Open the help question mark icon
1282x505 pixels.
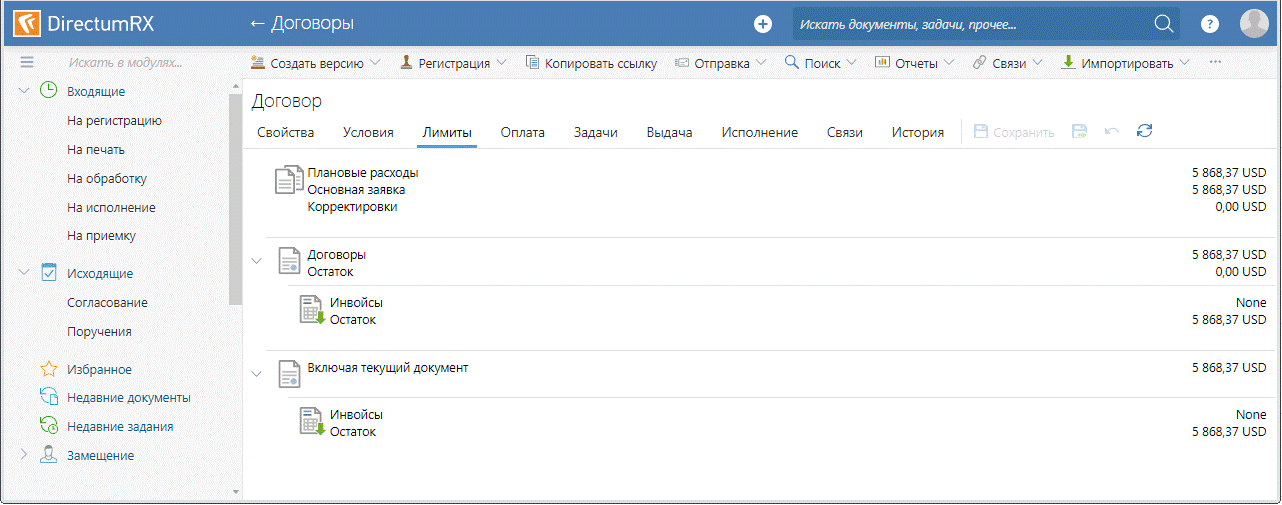click(x=1210, y=24)
